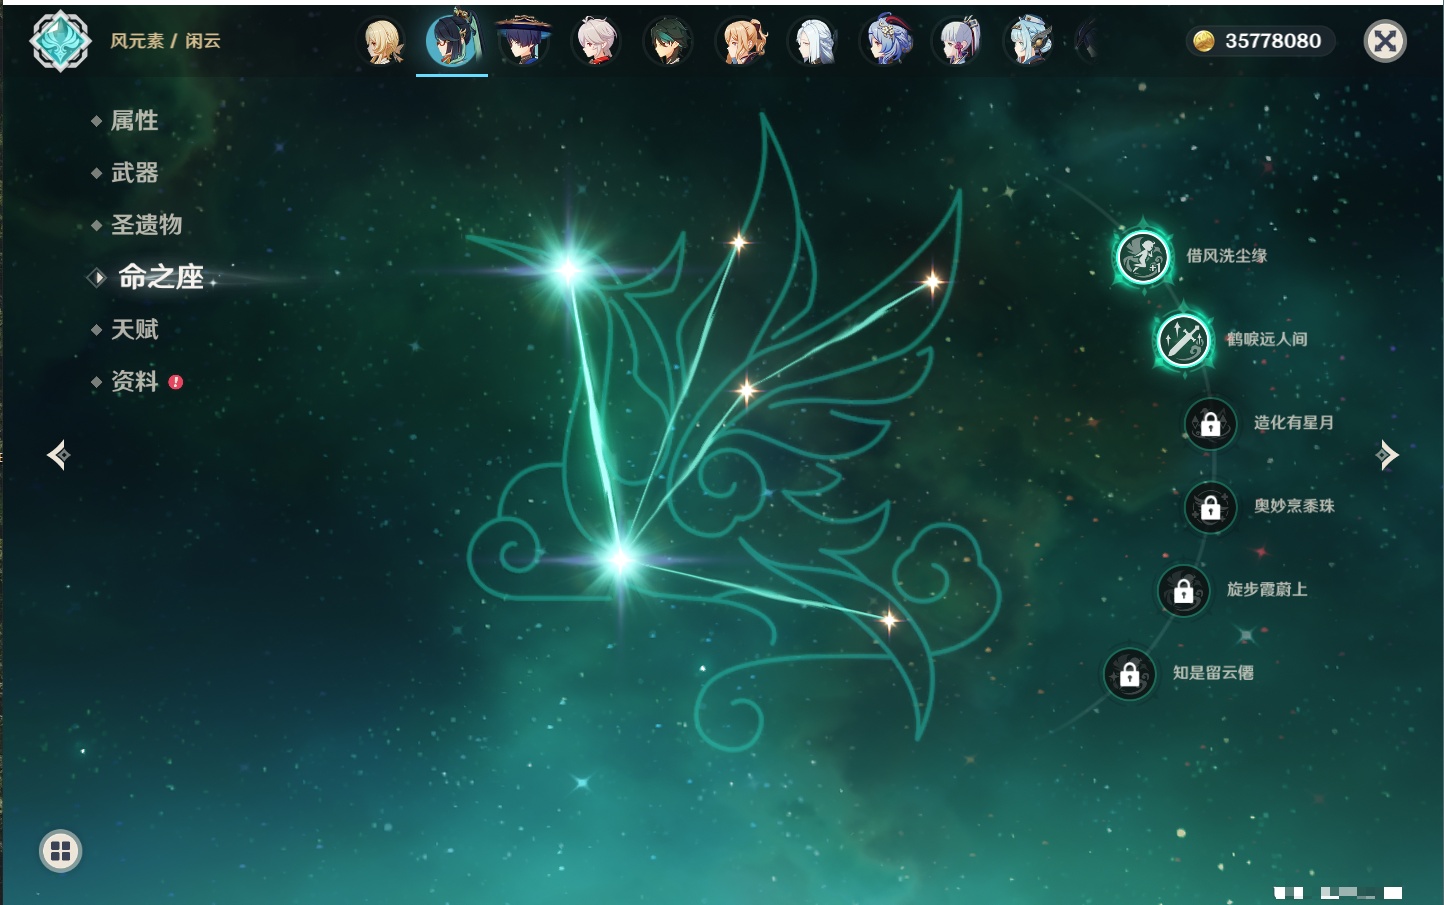This screenshot has width=1444, height=905.
Task: Open the 属性 attributes tab
Action: point(134,121)
